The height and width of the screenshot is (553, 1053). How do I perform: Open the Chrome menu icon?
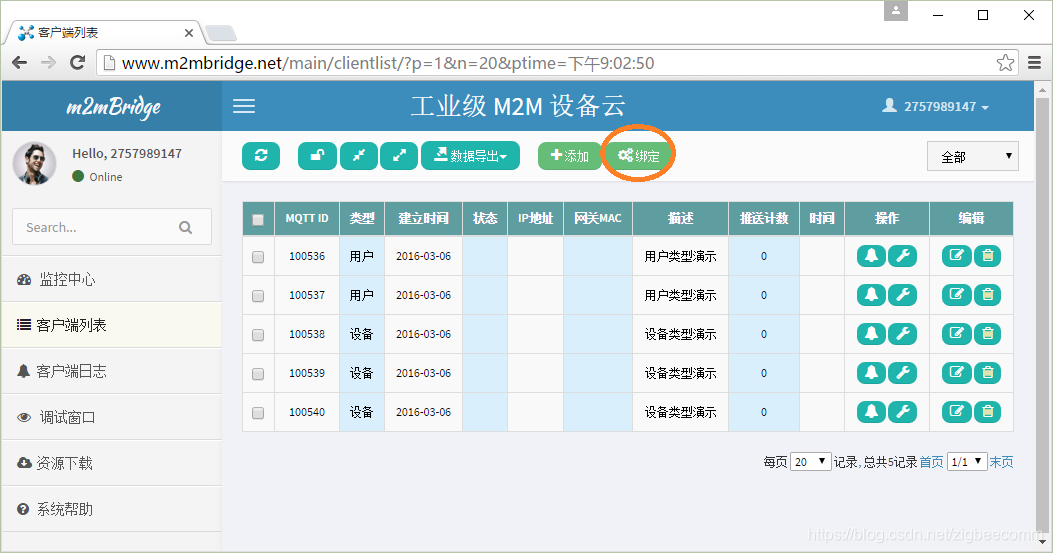tap(1034, 63)
